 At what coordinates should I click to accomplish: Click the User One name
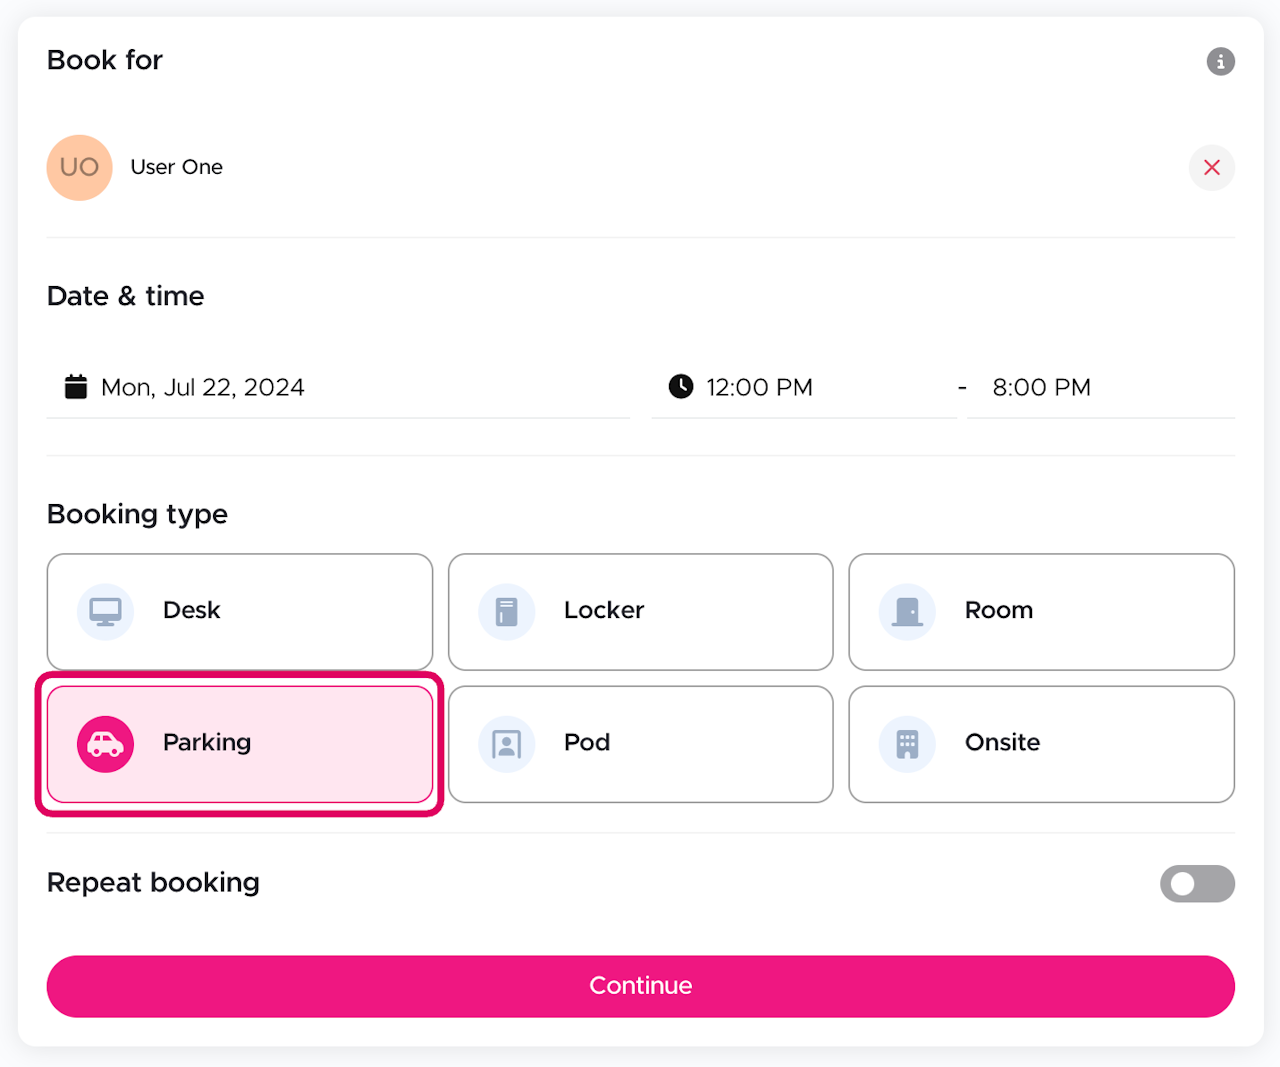177,168
